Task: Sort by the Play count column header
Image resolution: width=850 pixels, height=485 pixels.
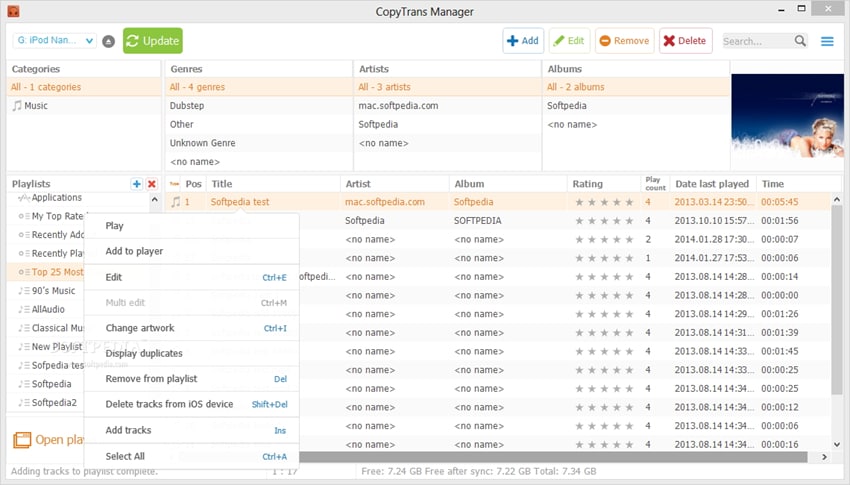Action: click(x=655, y=184)
